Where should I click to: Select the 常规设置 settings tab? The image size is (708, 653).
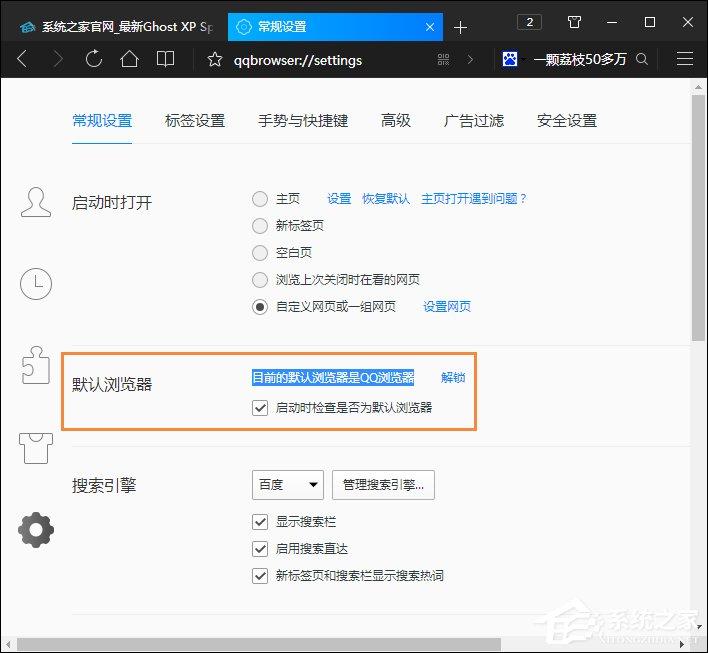click(x=102, y=121)
